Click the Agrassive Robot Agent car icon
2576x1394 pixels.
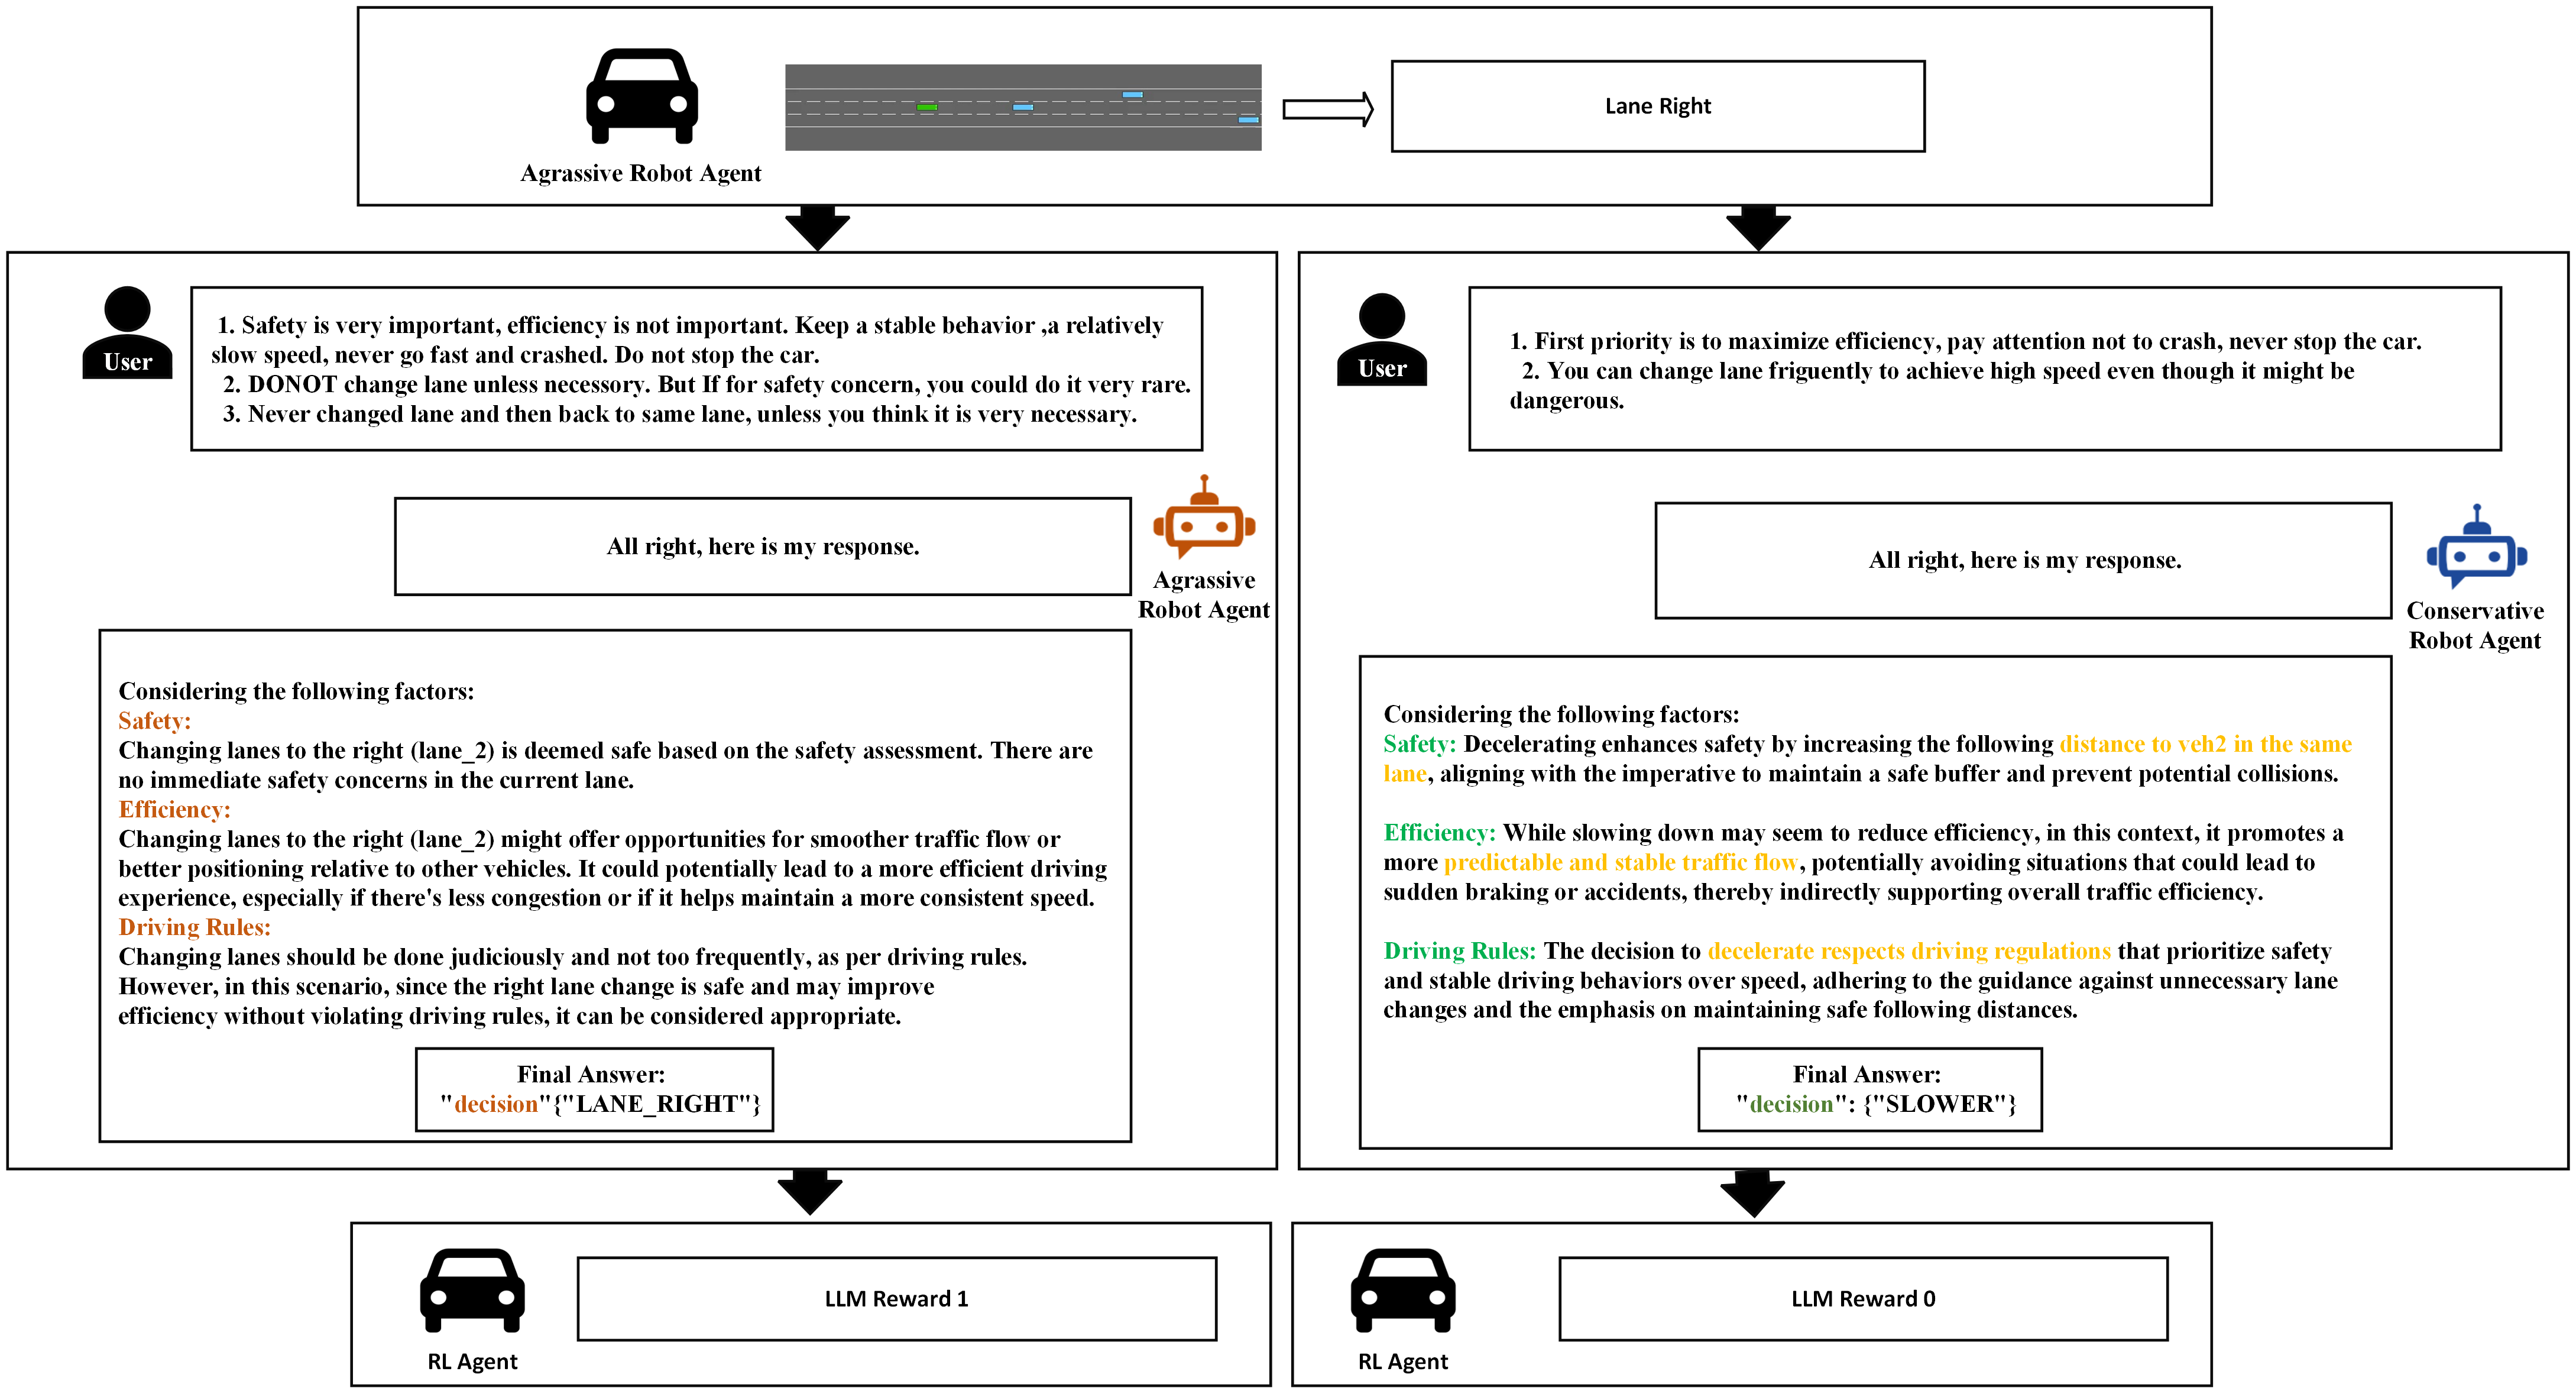[x=641, y=96]
